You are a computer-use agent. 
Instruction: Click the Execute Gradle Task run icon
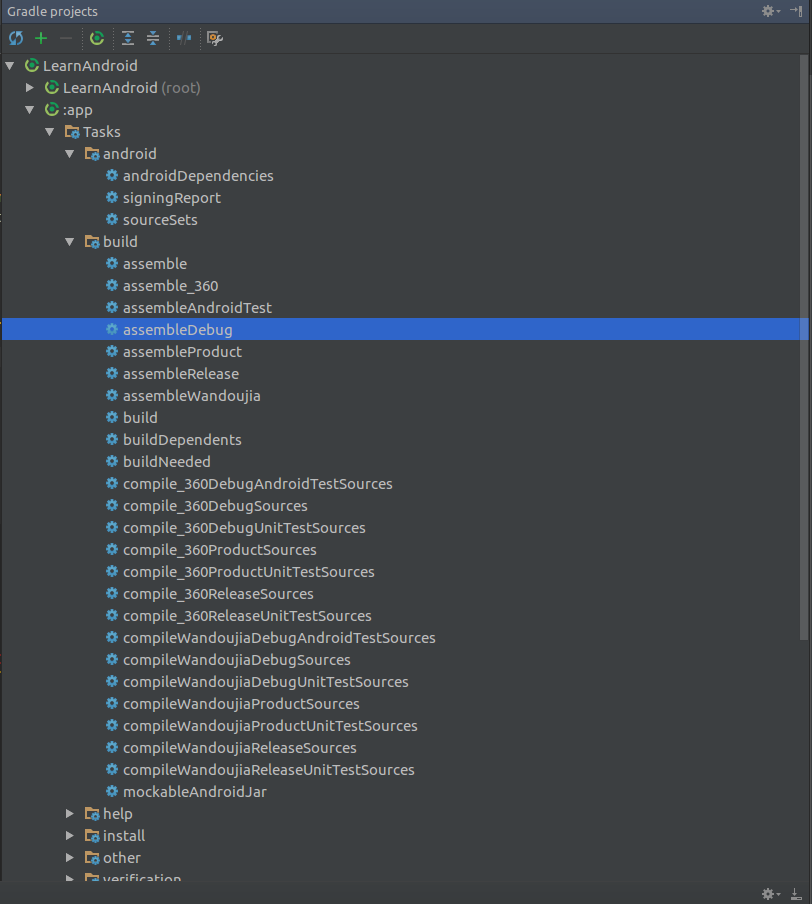click(x=97, y=38)
